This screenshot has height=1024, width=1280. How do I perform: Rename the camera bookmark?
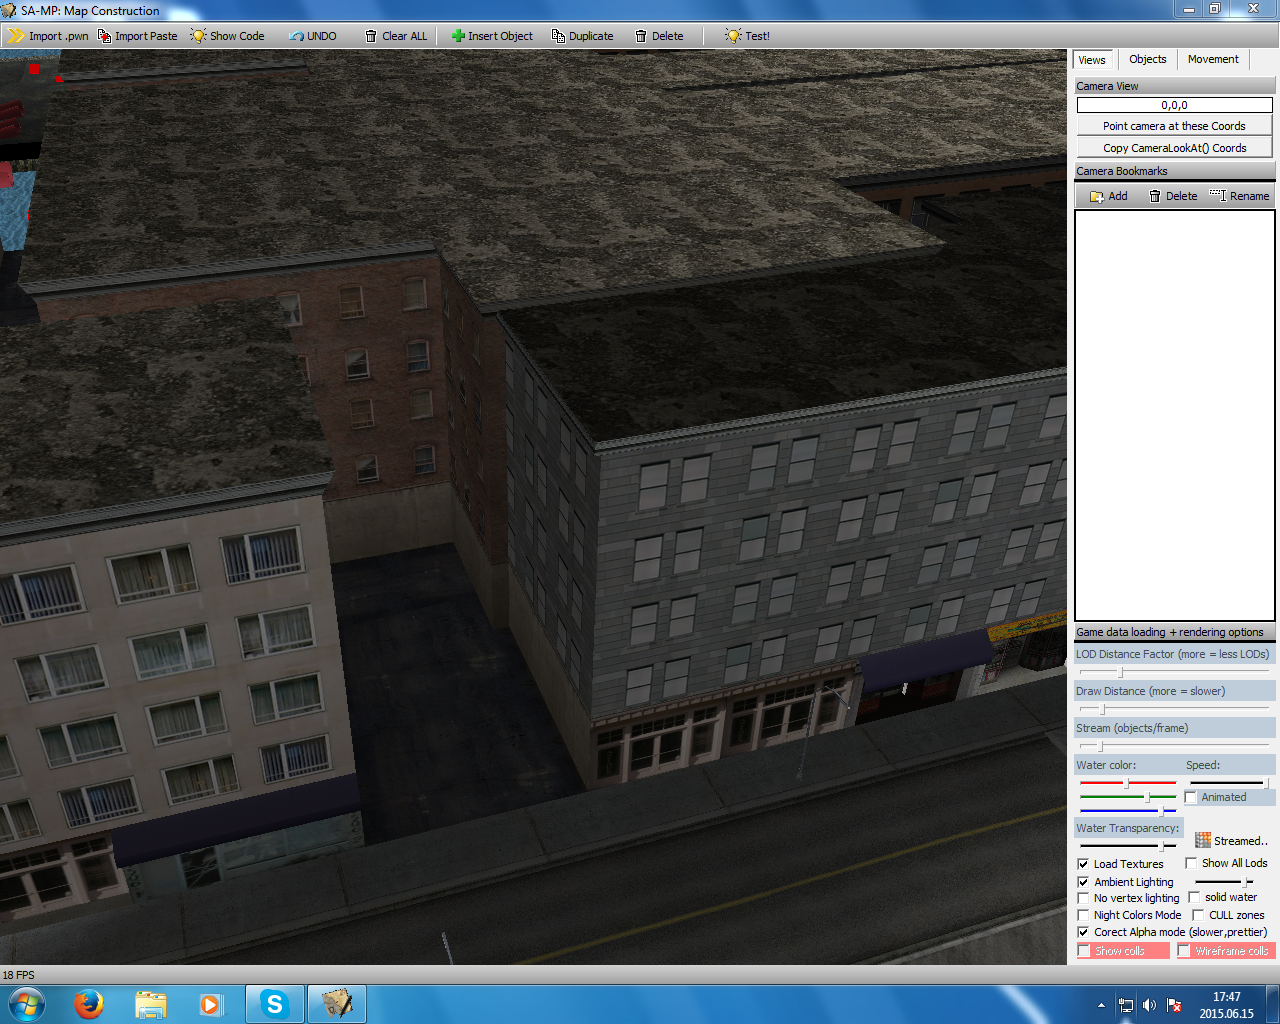click(1240, 196)
